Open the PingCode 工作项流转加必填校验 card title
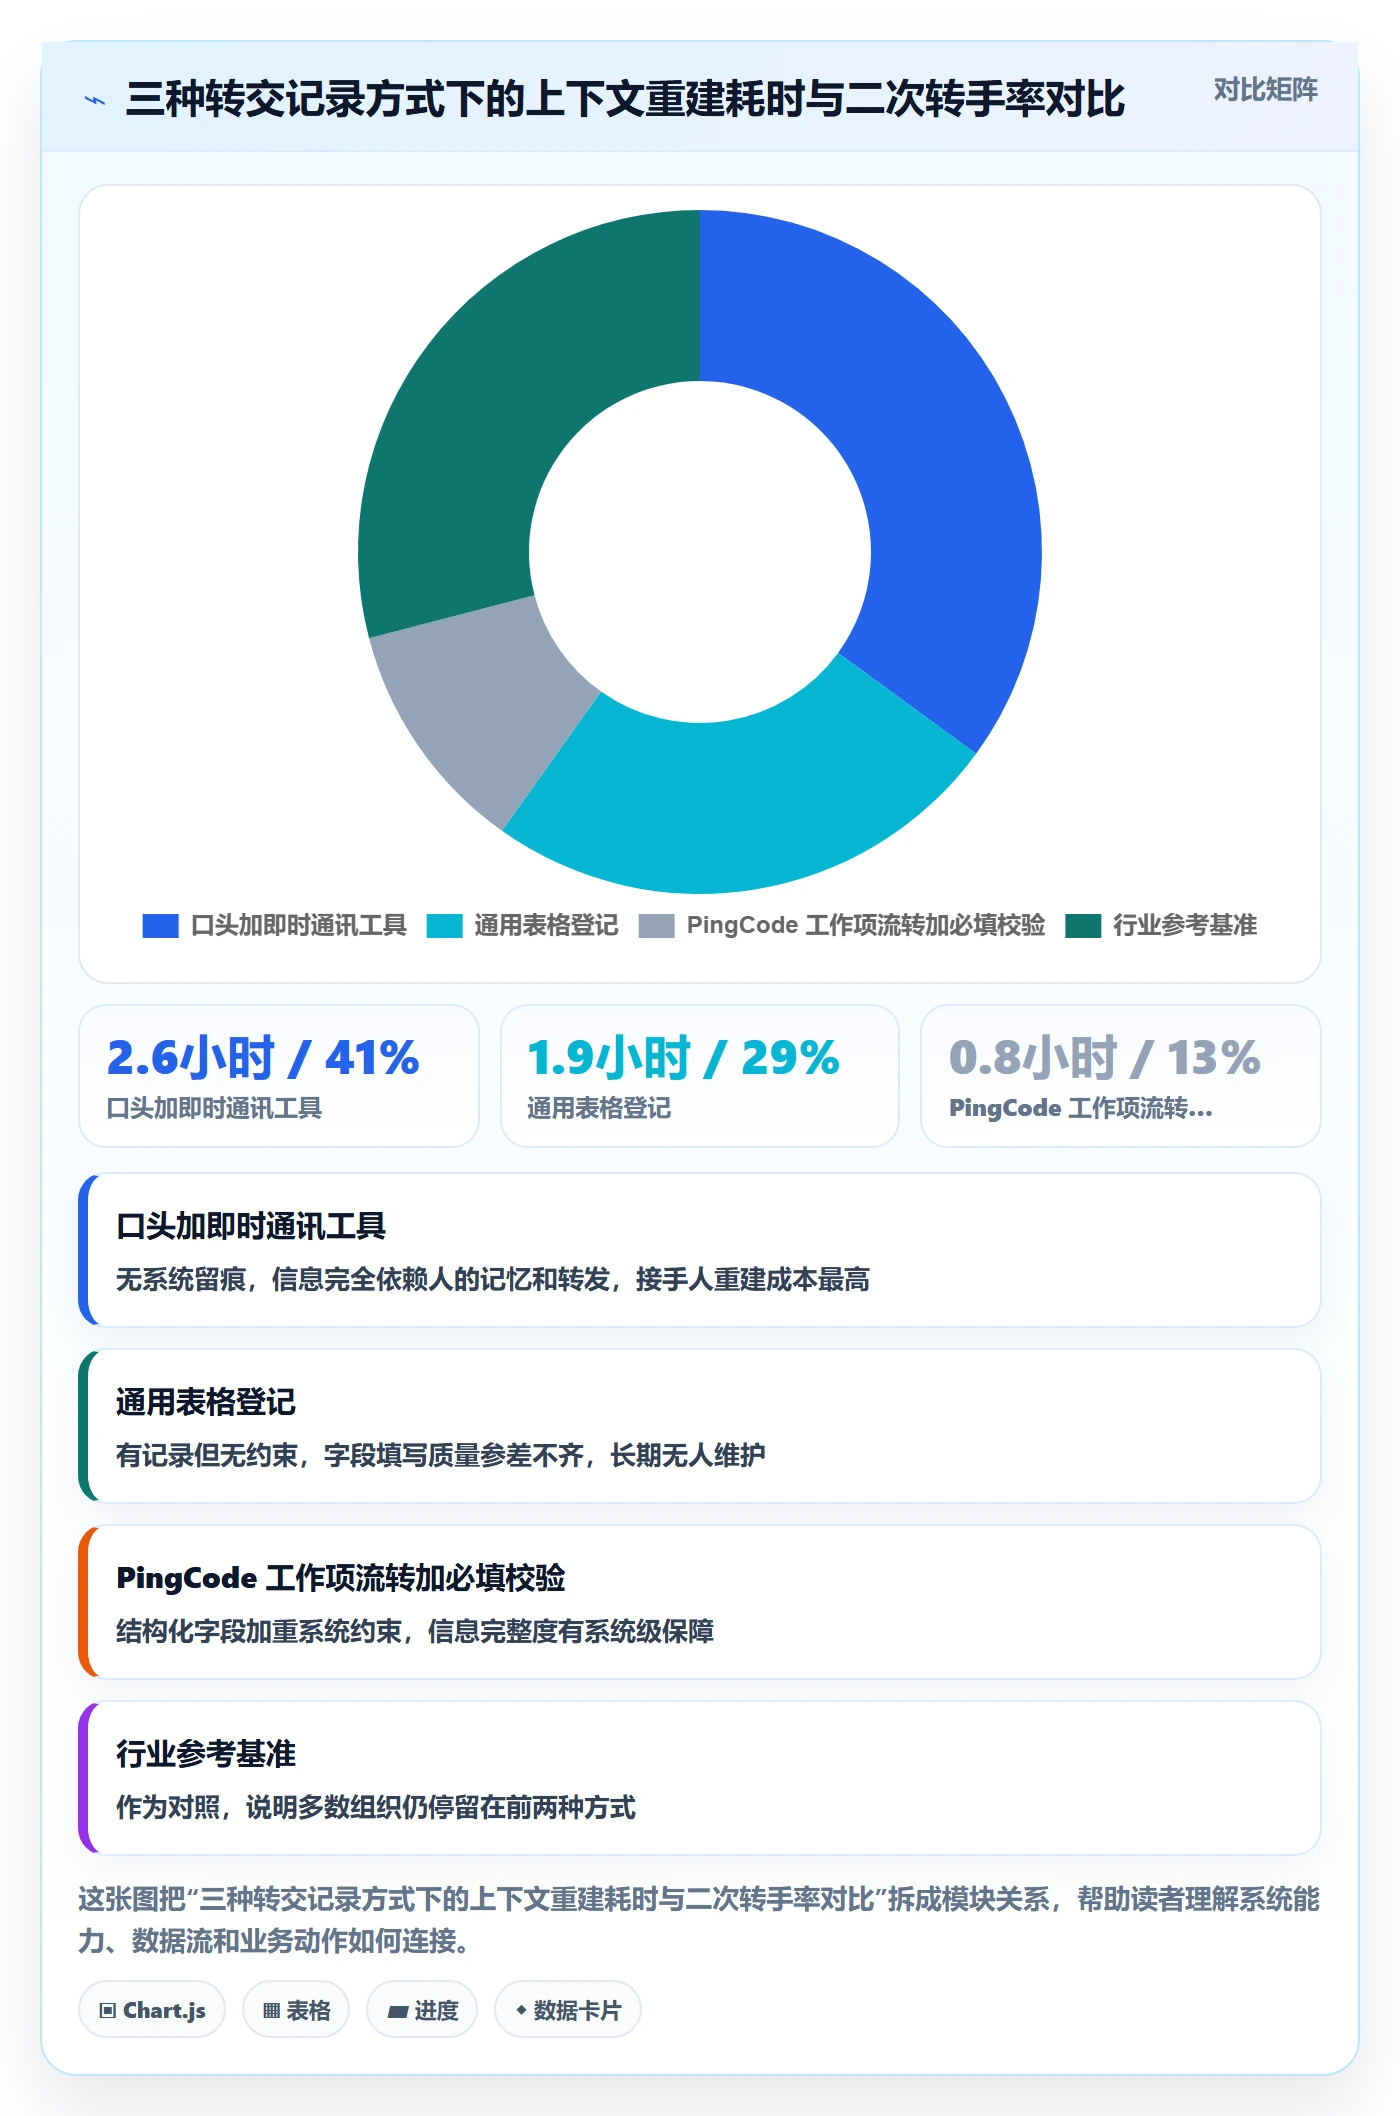This screenshot has width=1400, height=2116. (x=341, y=1578)
